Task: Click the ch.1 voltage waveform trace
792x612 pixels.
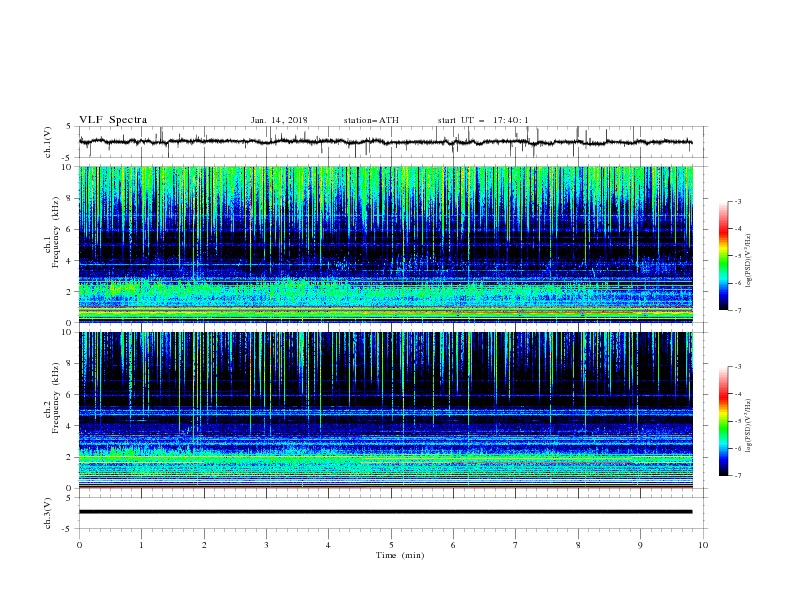Action: click(x=385, y=142)
